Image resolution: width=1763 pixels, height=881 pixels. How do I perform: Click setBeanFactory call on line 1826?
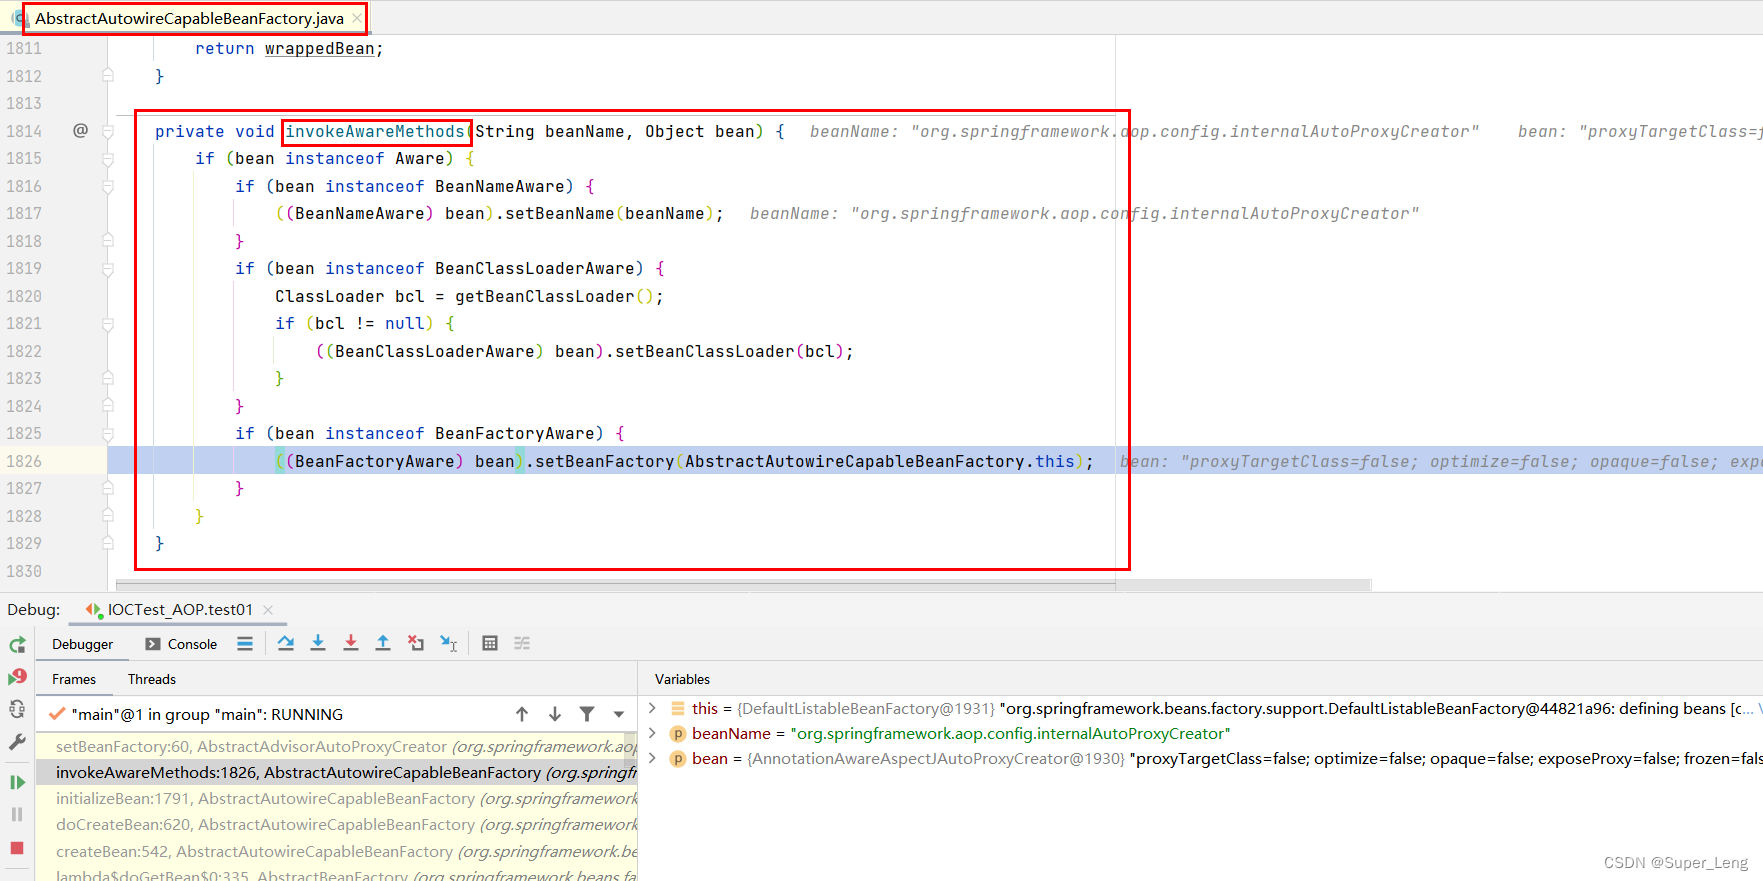point(605,461)
